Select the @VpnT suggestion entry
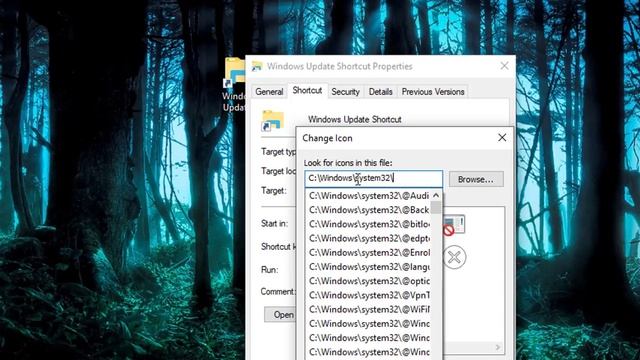This screenshot has height=360, width=640. pos(369,295)
